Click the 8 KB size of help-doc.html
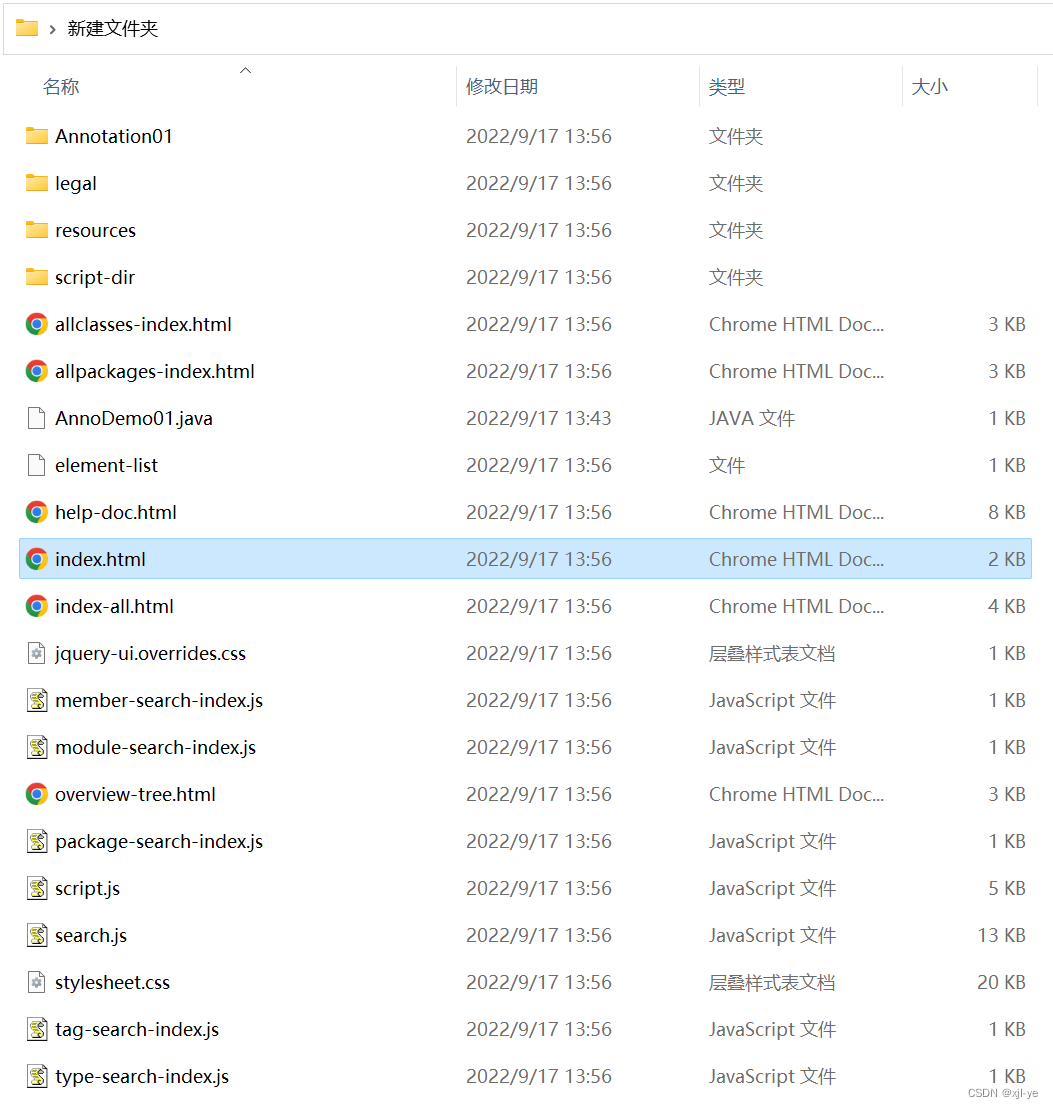Viewport: 1053px width, 1109px height. tap(1007, 512)
